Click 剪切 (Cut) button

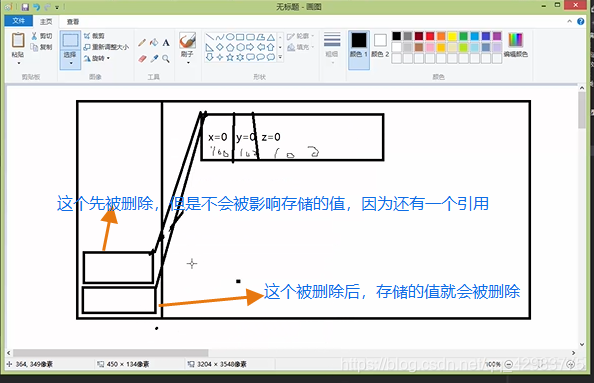coord(42,36)
